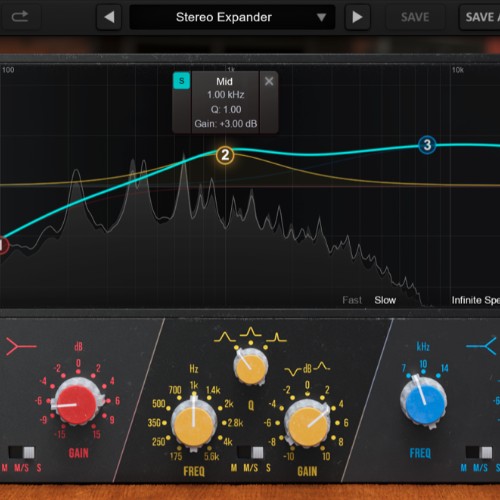Click the red low shelf GAIN knob
500x500 pixels.
[77, 404]
